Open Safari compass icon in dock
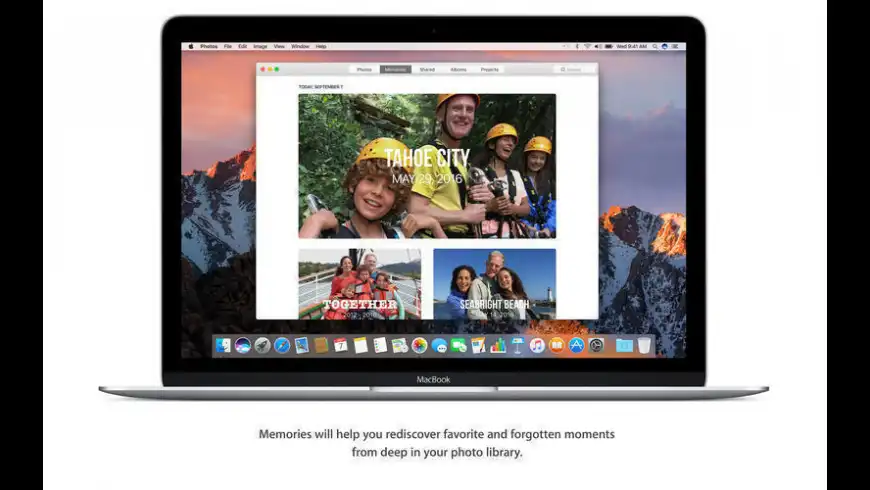The image size is (870, 490). (282, 345)
